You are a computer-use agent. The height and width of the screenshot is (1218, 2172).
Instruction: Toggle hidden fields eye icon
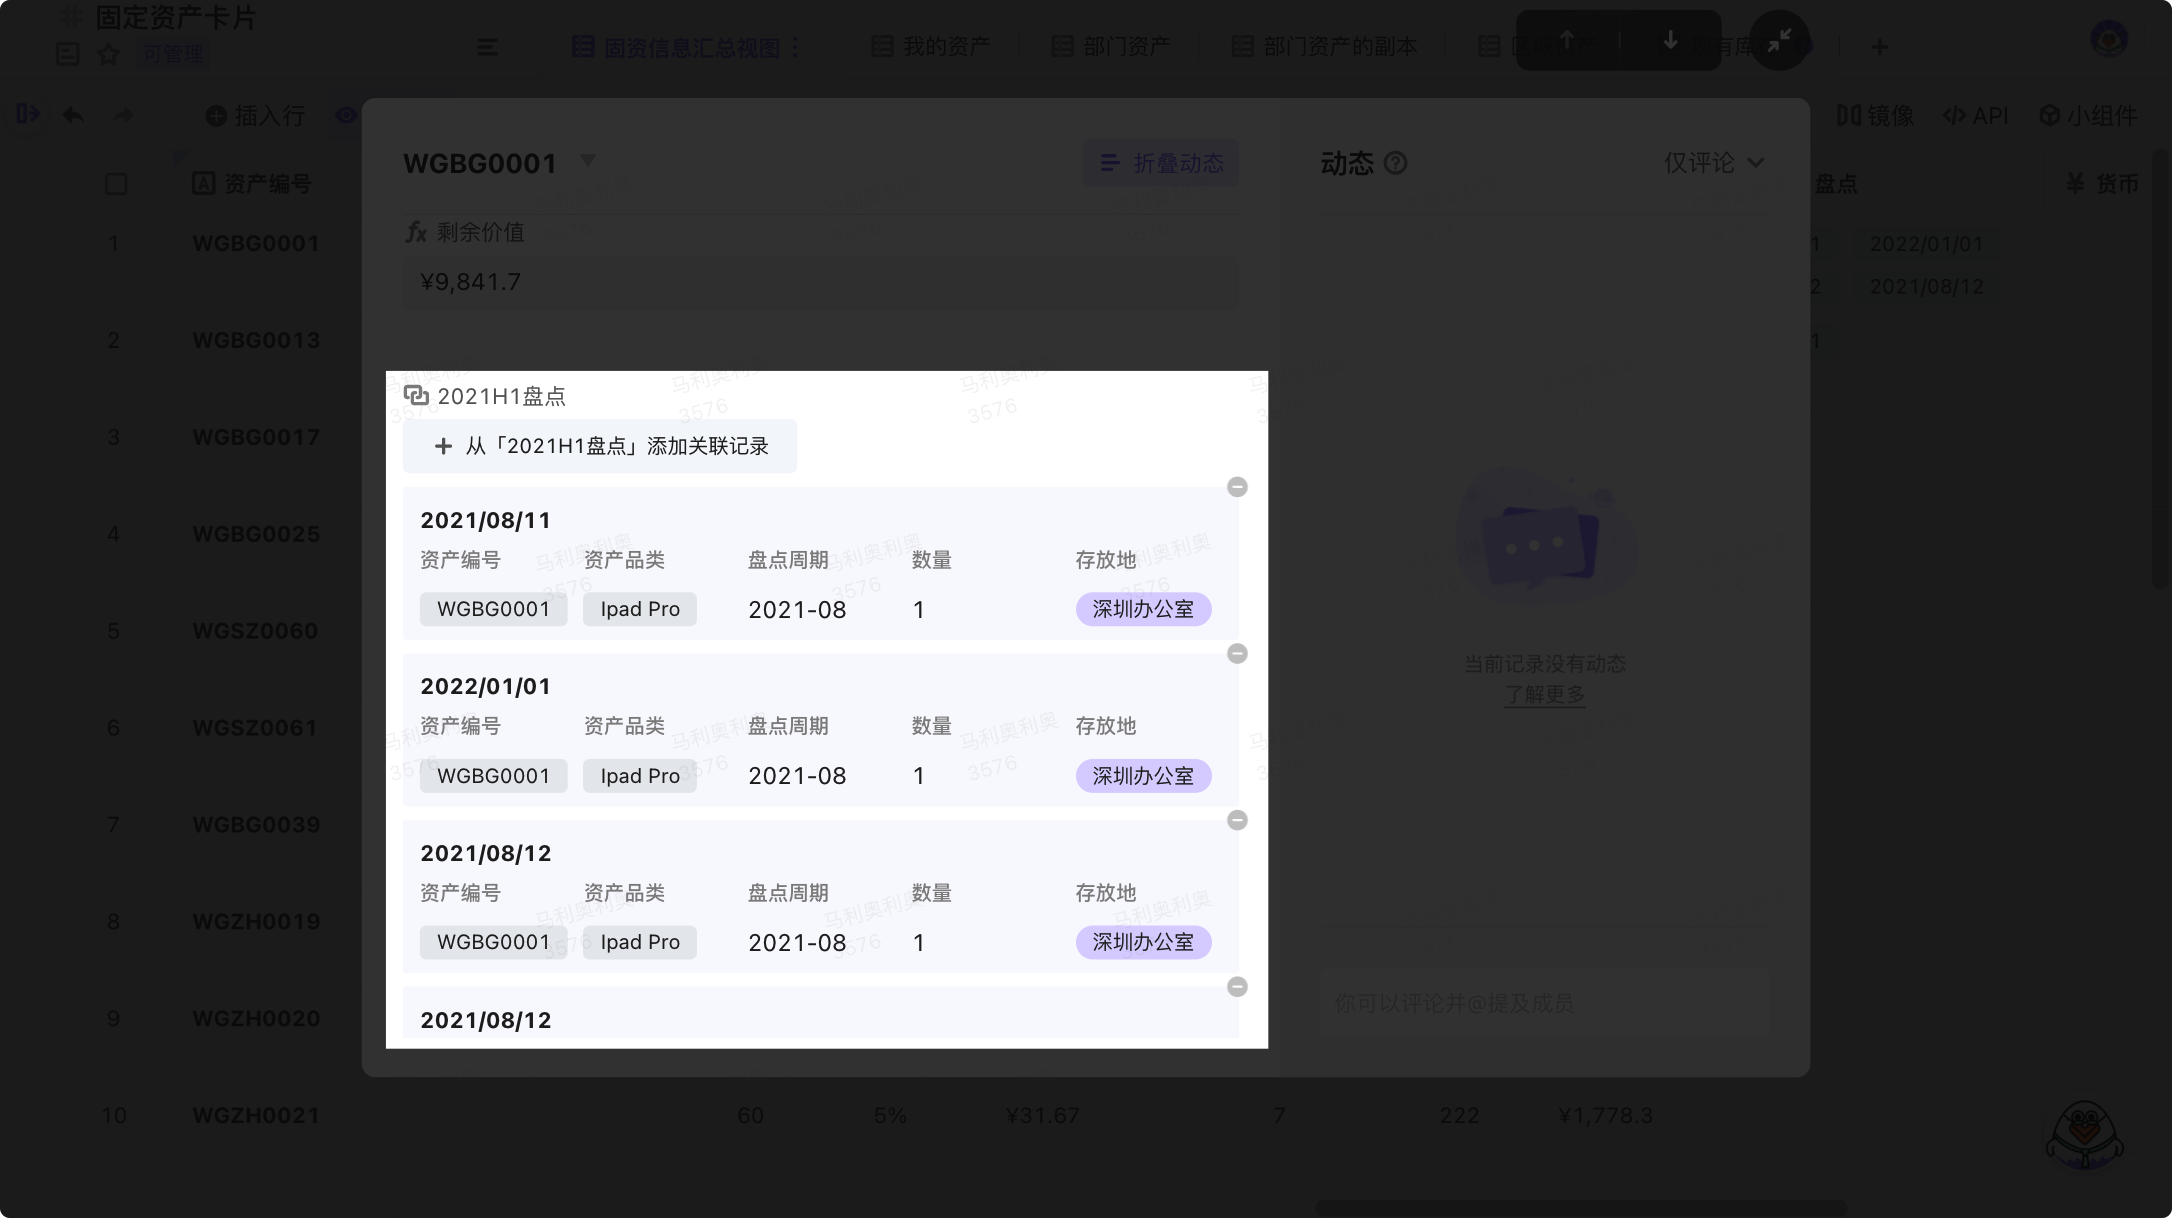point(346,115)
